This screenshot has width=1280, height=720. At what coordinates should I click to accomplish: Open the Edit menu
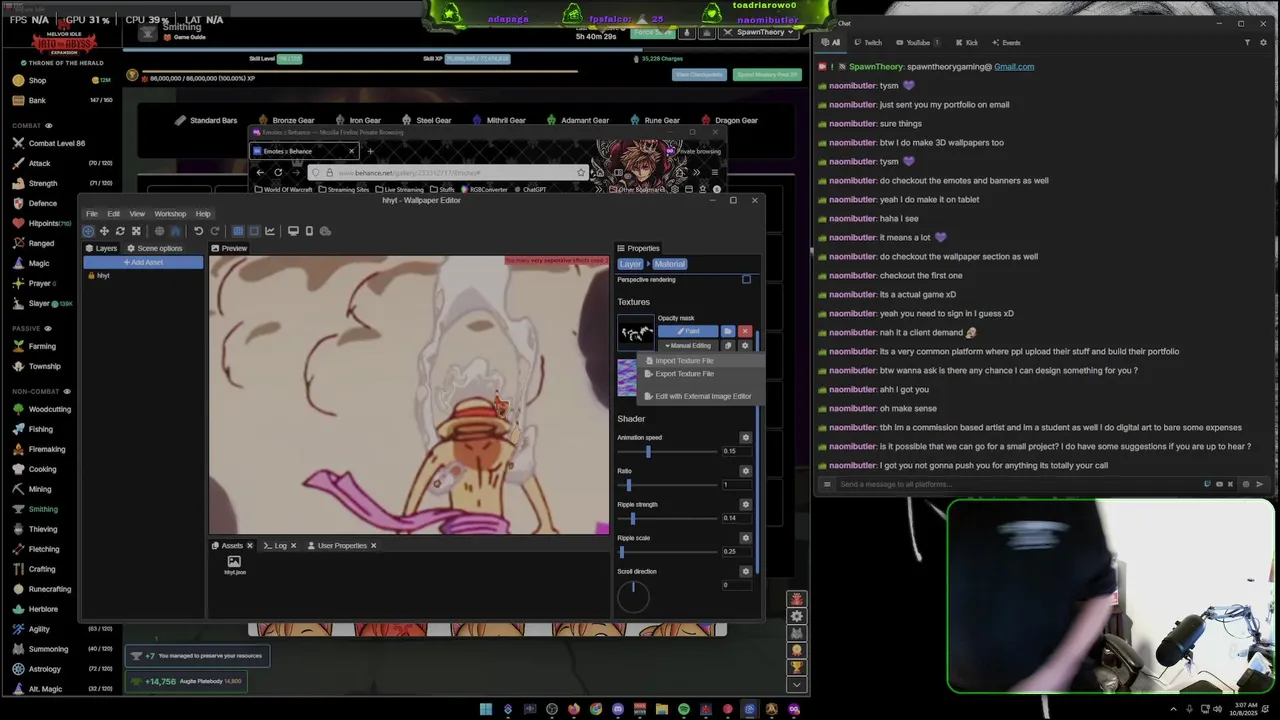point(113,214)
